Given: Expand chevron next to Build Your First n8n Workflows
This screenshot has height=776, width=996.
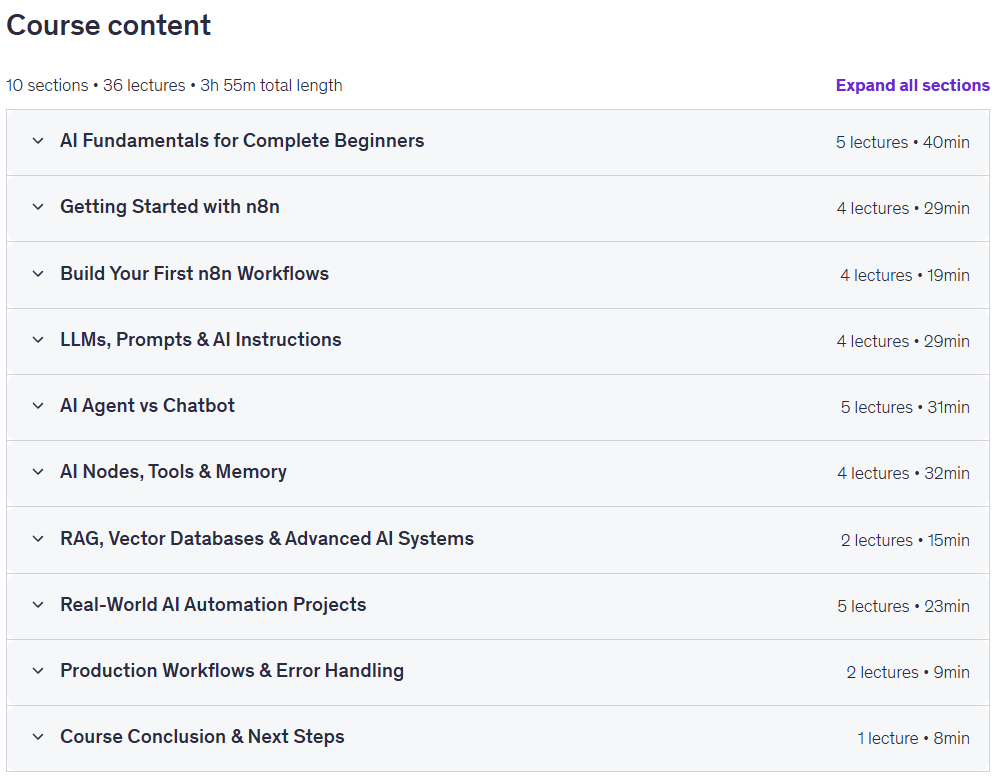Looking at the screenshot, I should [x=38, y=274].
